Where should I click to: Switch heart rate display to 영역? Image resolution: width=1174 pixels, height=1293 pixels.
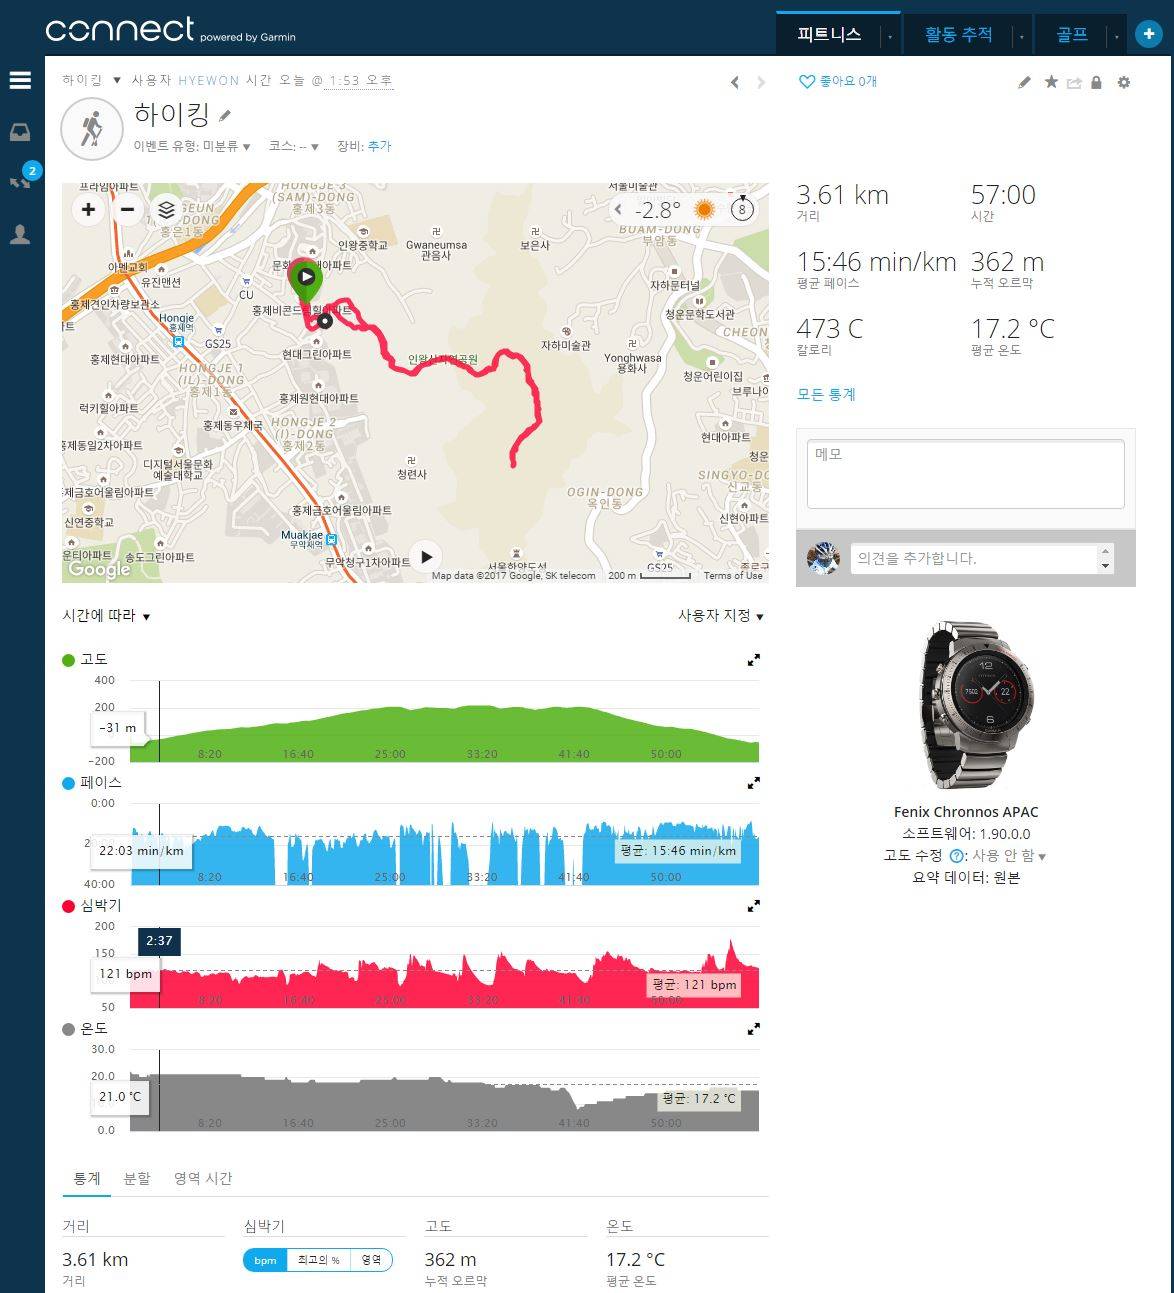click(x=371, y=1260)
